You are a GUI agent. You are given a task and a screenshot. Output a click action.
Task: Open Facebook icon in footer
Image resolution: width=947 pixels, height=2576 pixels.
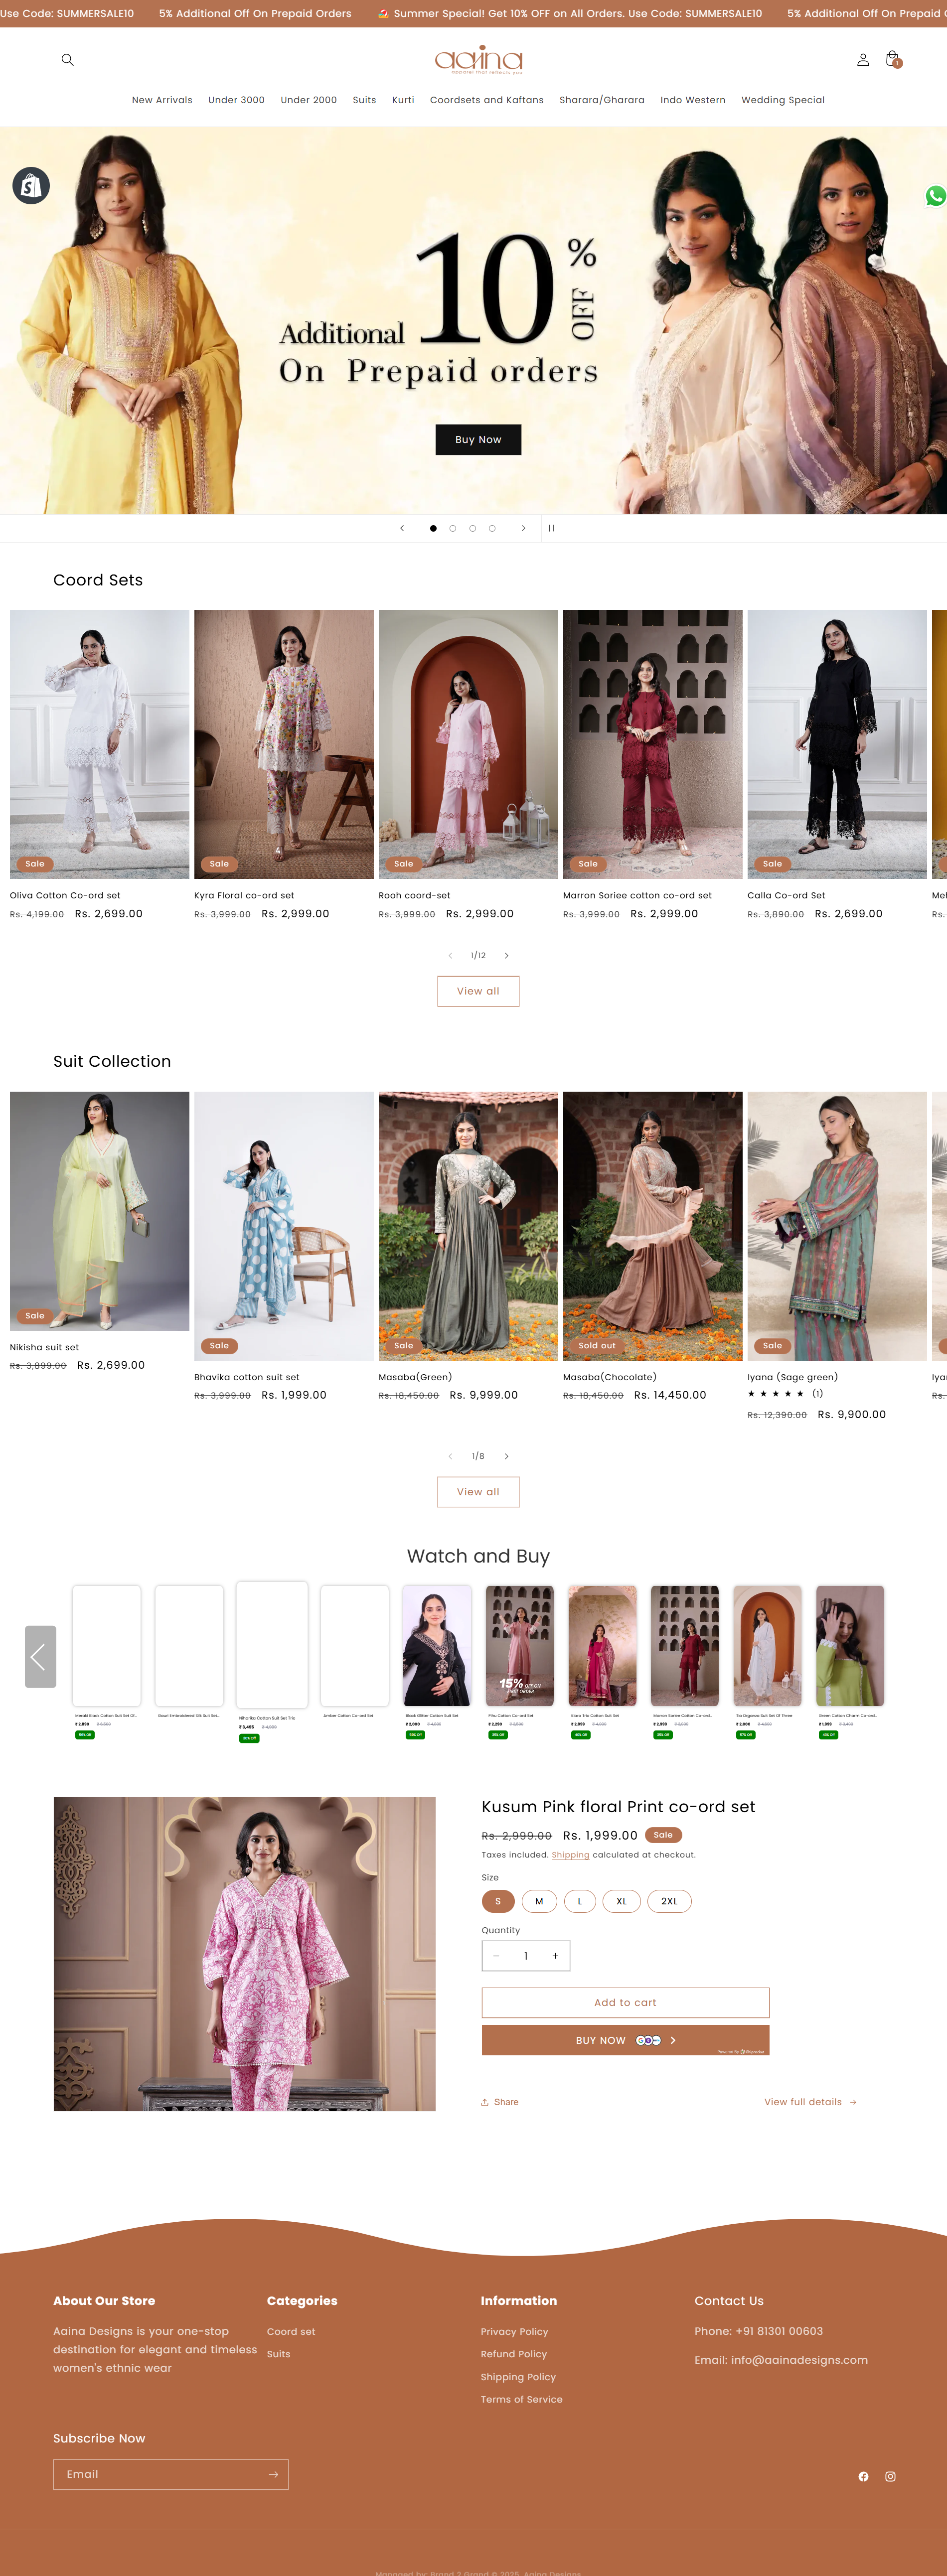(x=863, y=2476)
